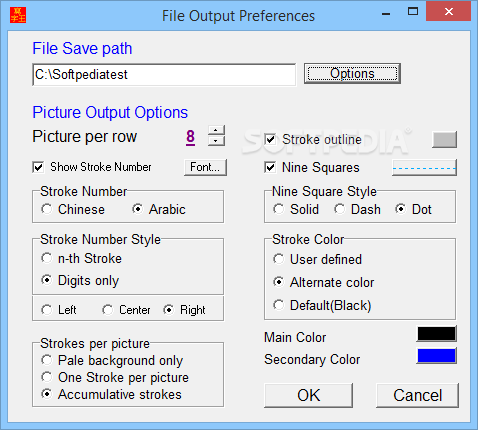The image size is (478, 430).
Task: Select Chinese stroke number radio button
Action: coord(47,209)
